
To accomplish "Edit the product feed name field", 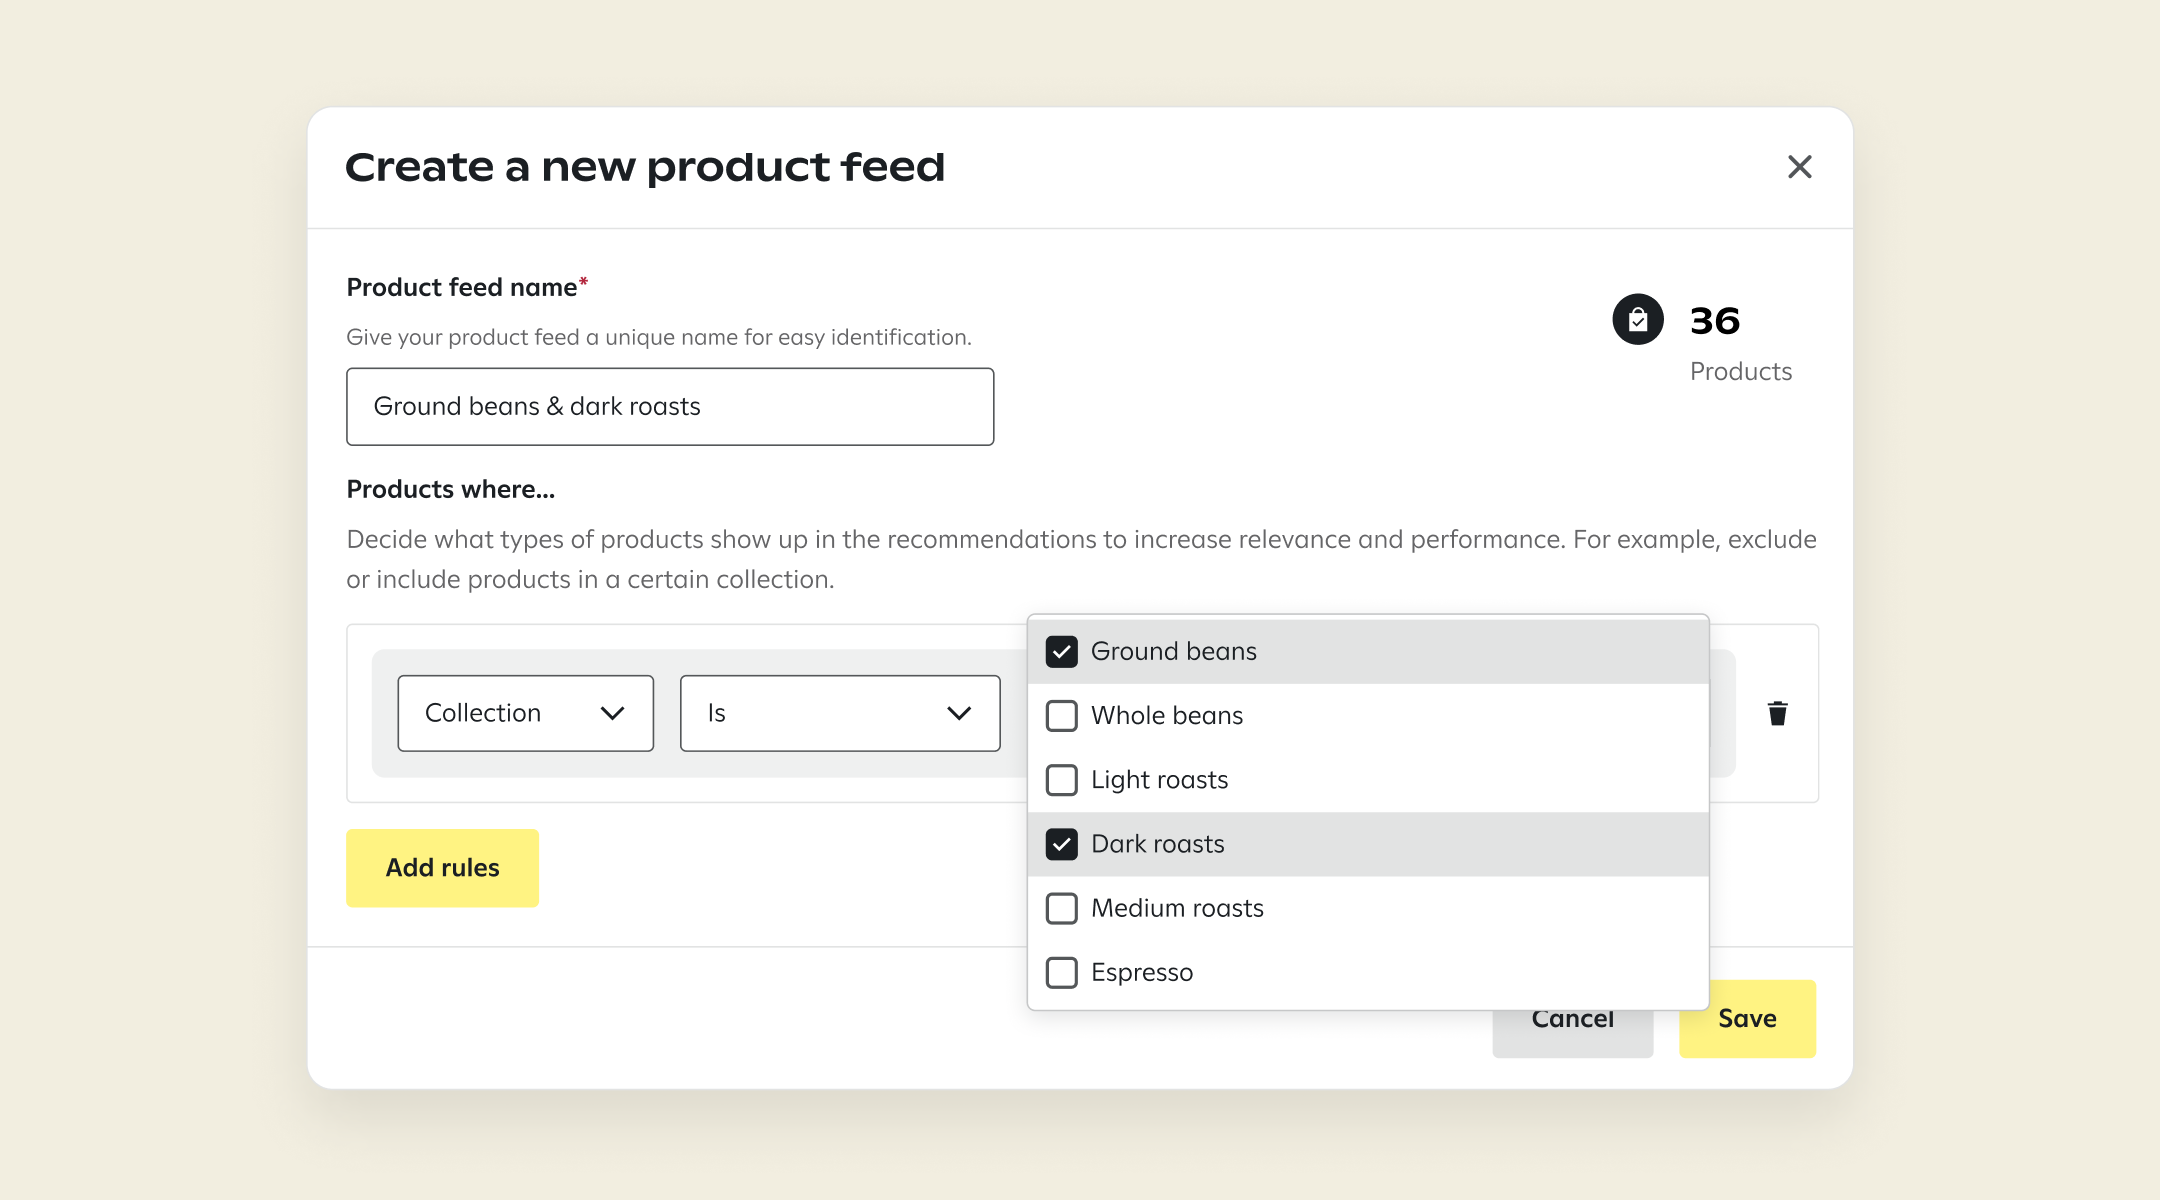I will click(x=669, y=407).
